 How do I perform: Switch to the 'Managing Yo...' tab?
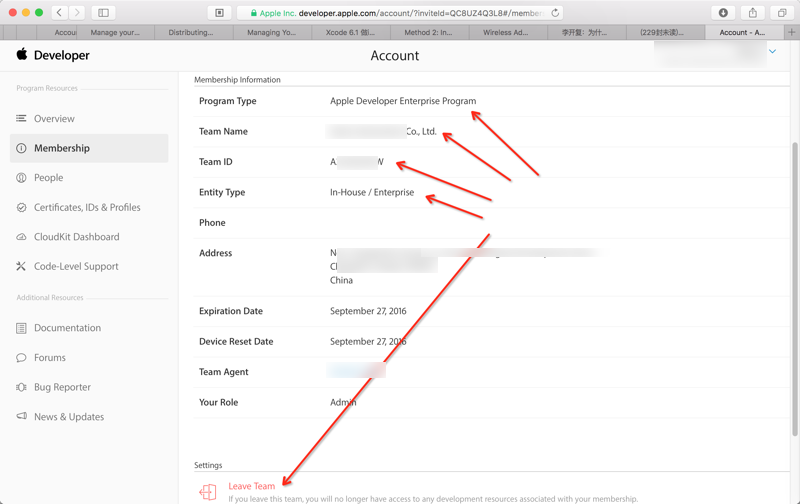tap(272, 32)
